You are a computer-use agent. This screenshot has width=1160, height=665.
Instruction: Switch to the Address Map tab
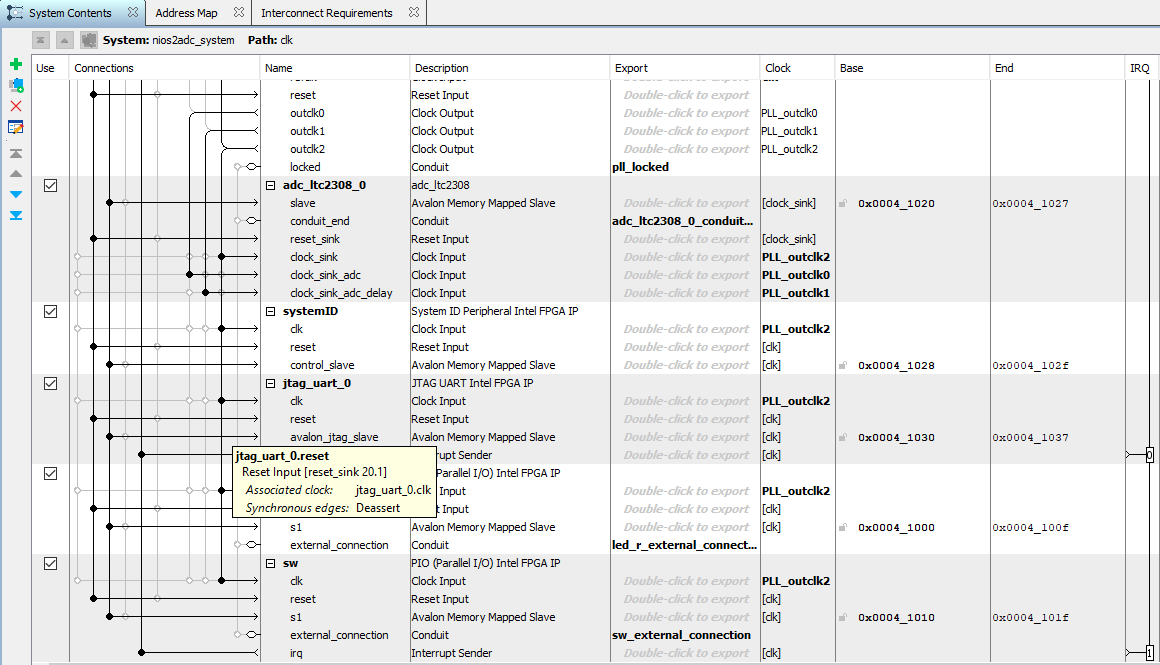(186, 13)
